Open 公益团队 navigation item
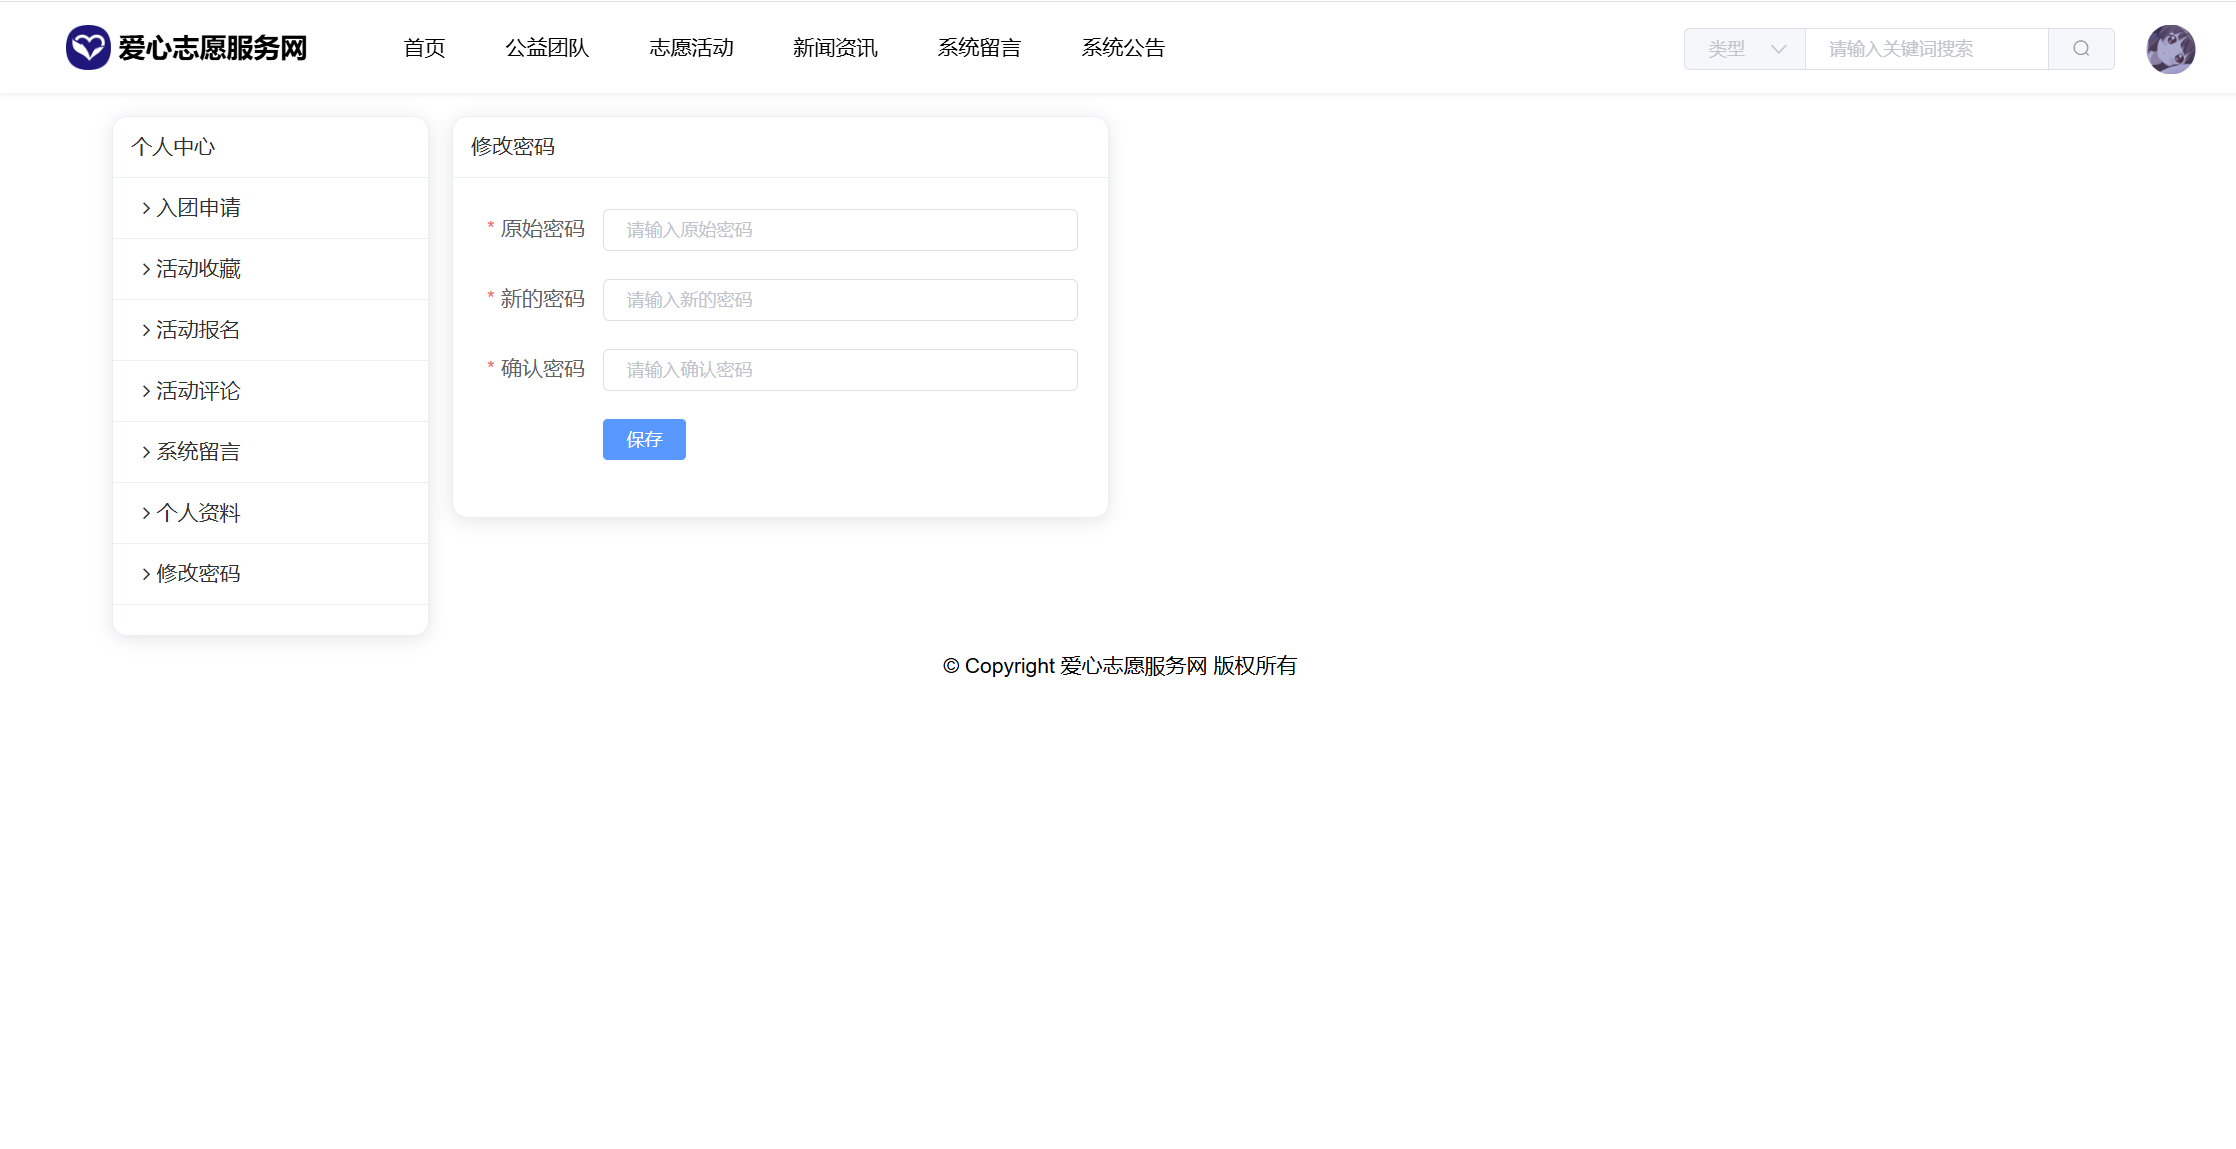The width and height of the screenshot is (2236, 1149). [x=547, y=48]
